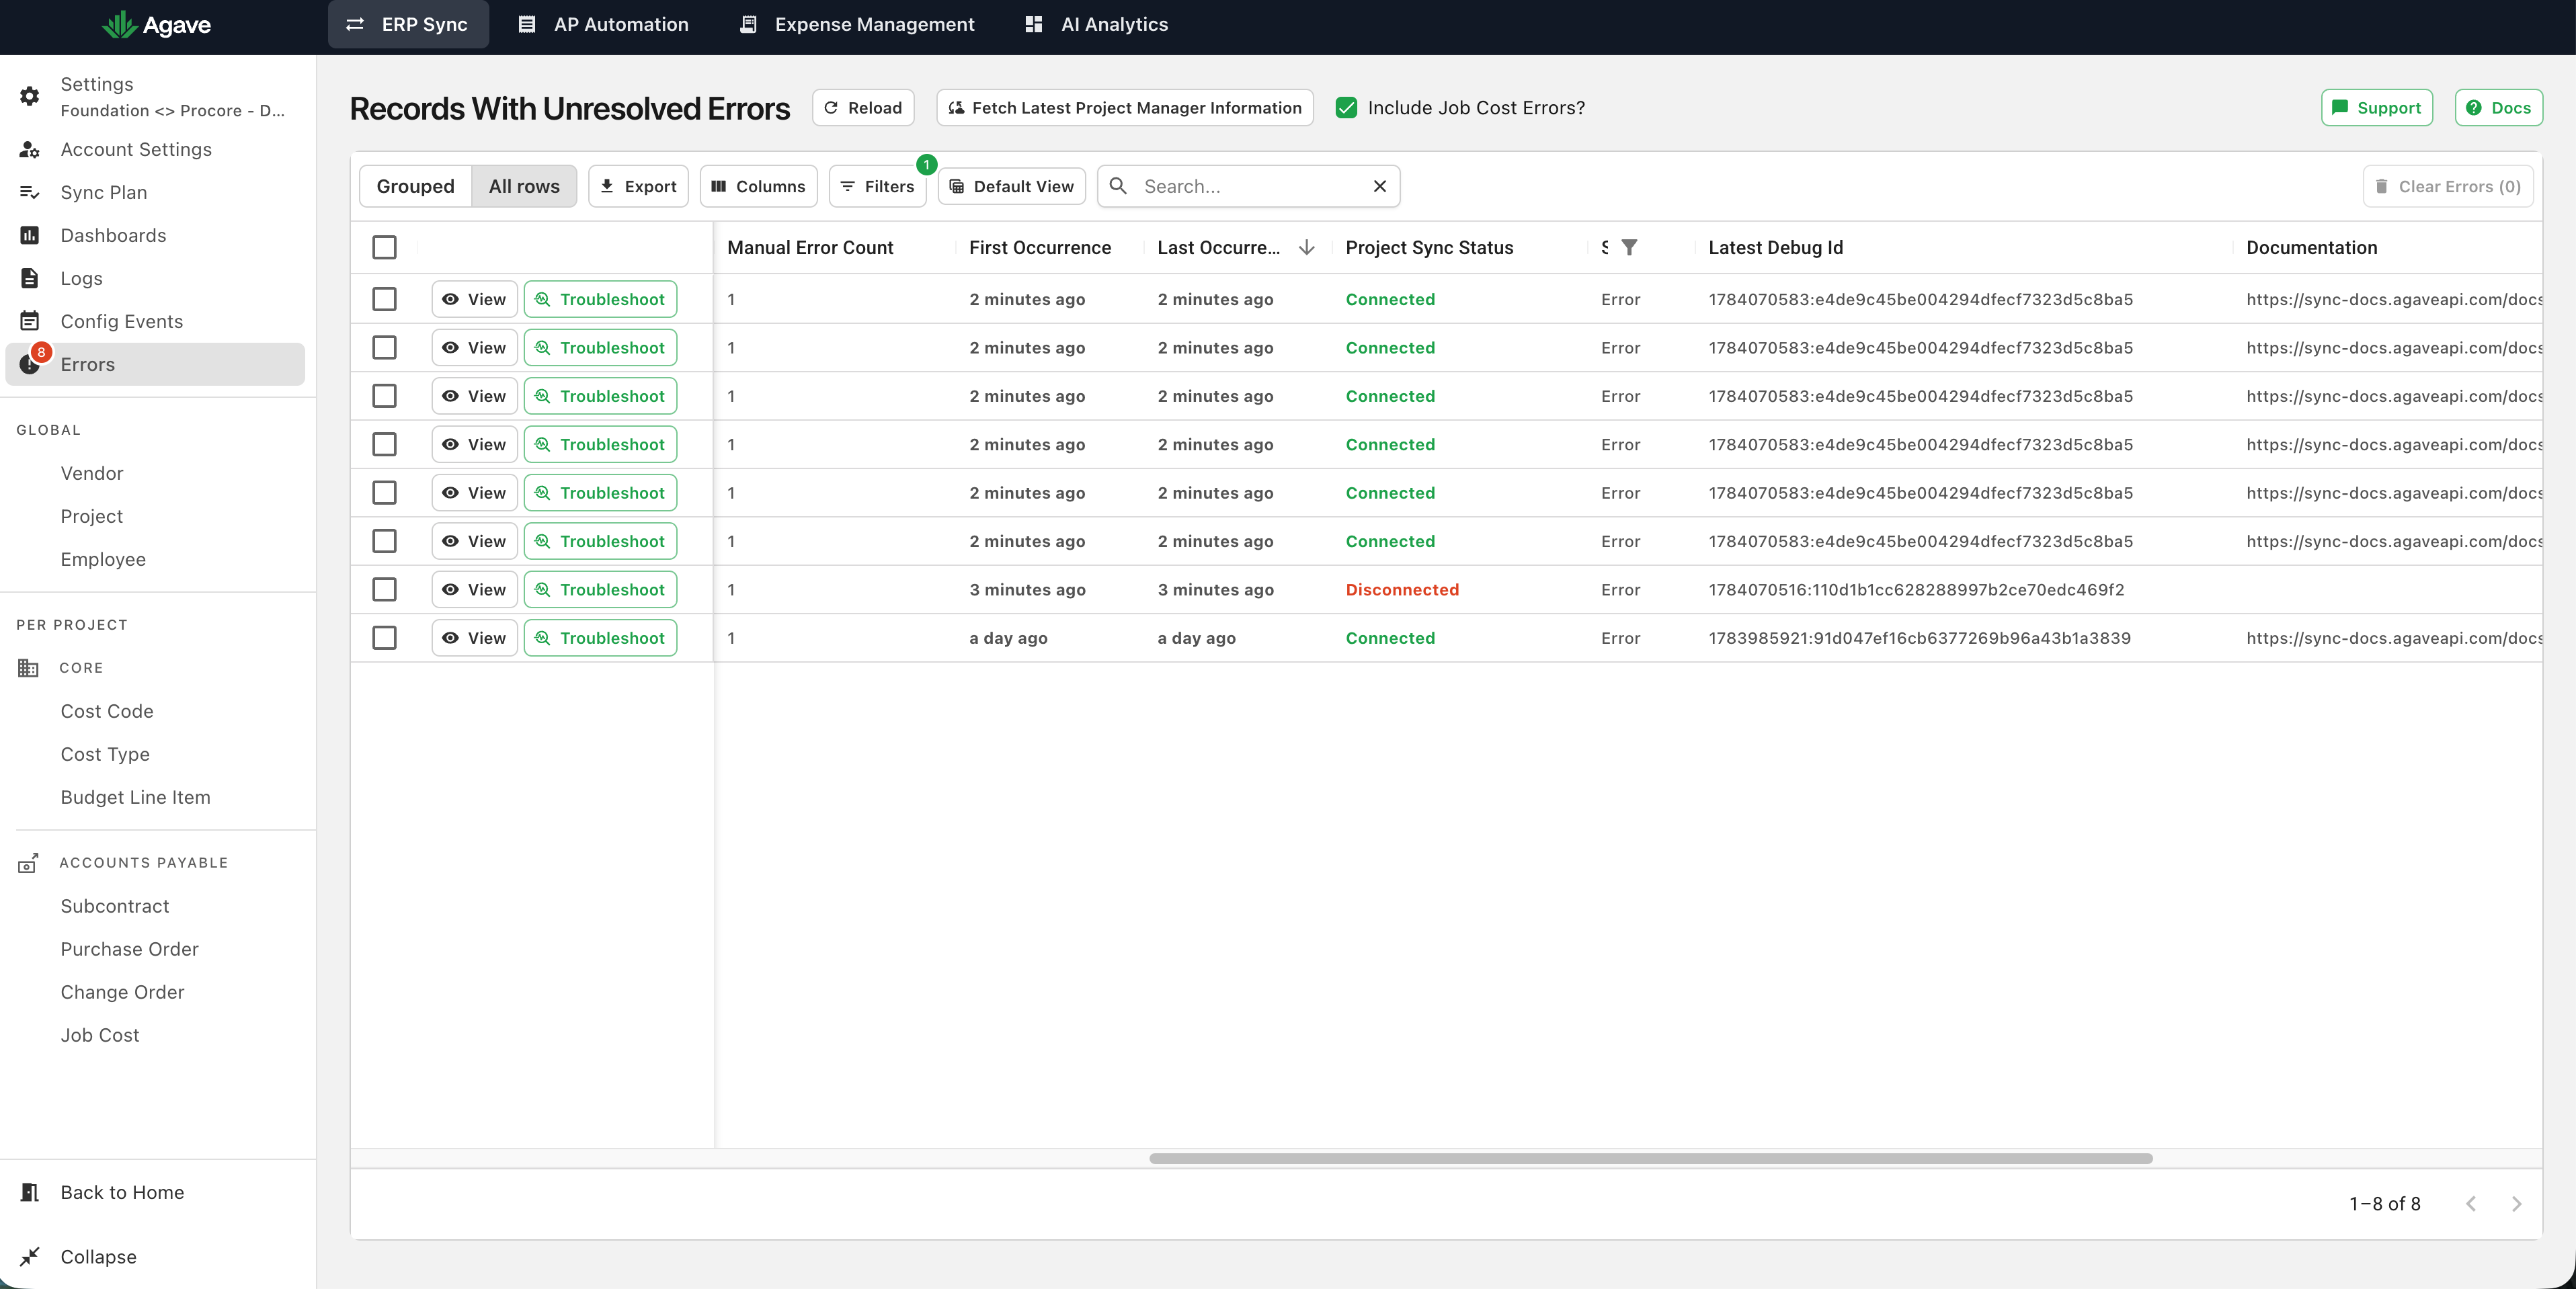Viewport: 2576px width, 1289px height.
Task: Go to next page arrow
Action: click(x=2516, y=1204)
